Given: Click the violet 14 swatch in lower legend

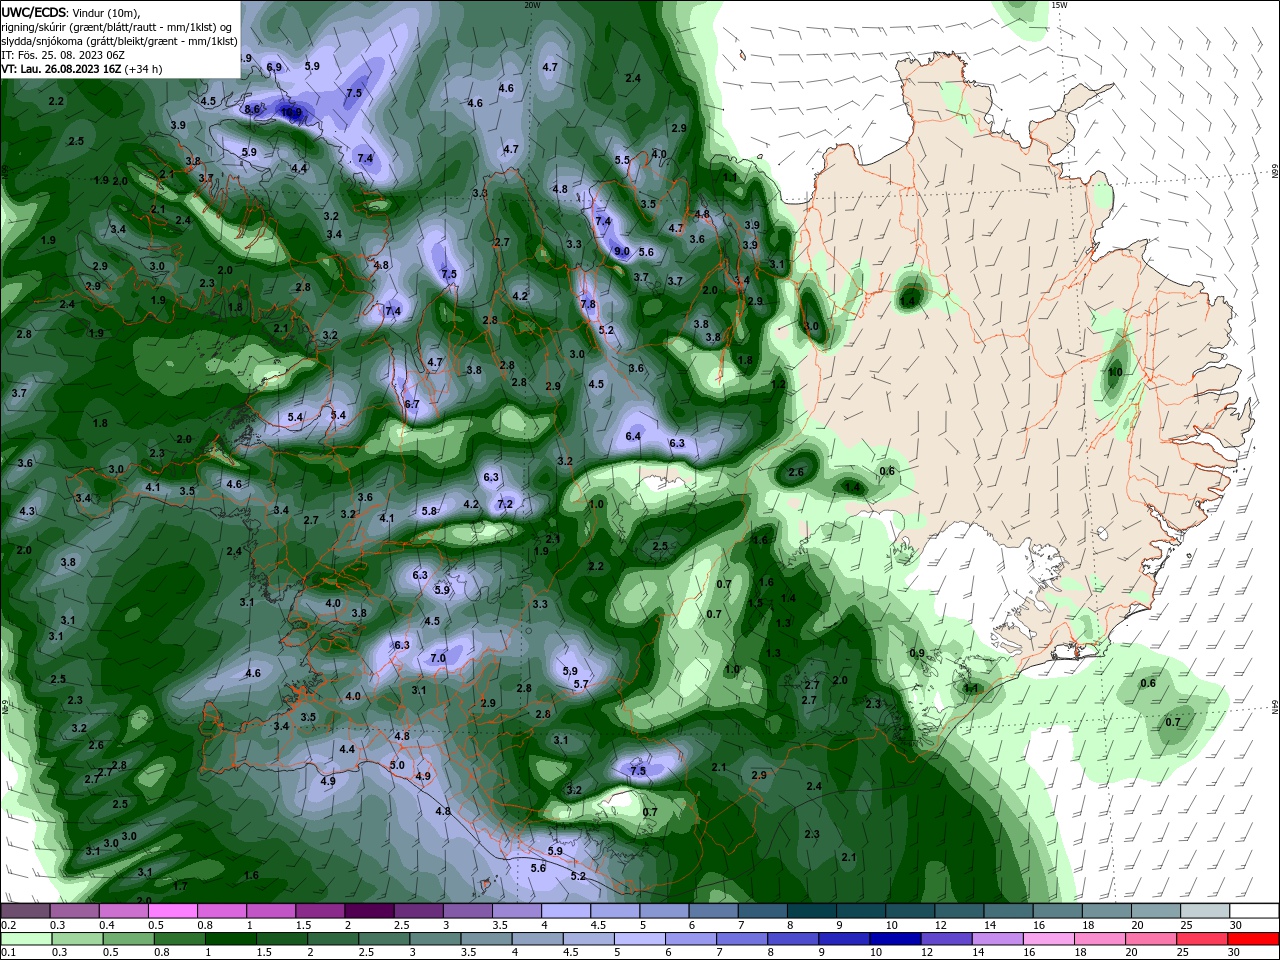Looking at the screenshot, I should tap(998, 940).
